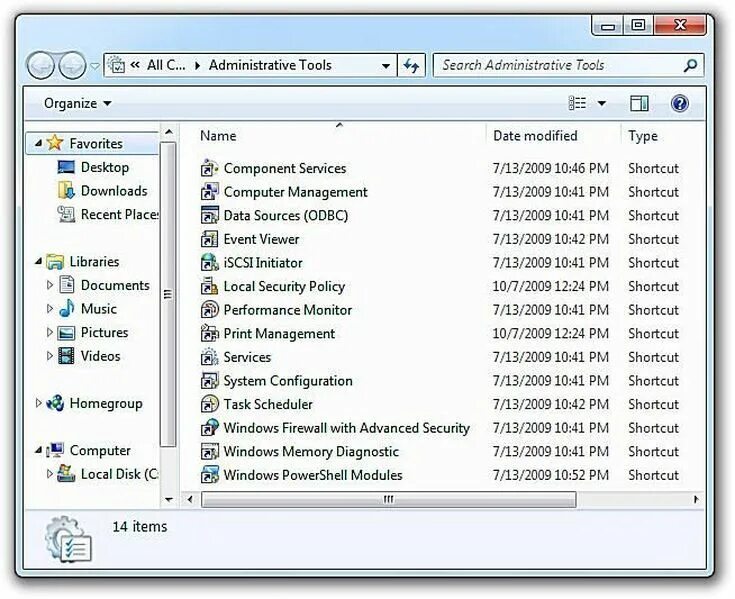
Task: Collapse the Libraries tree section
Action: point(38,261)
